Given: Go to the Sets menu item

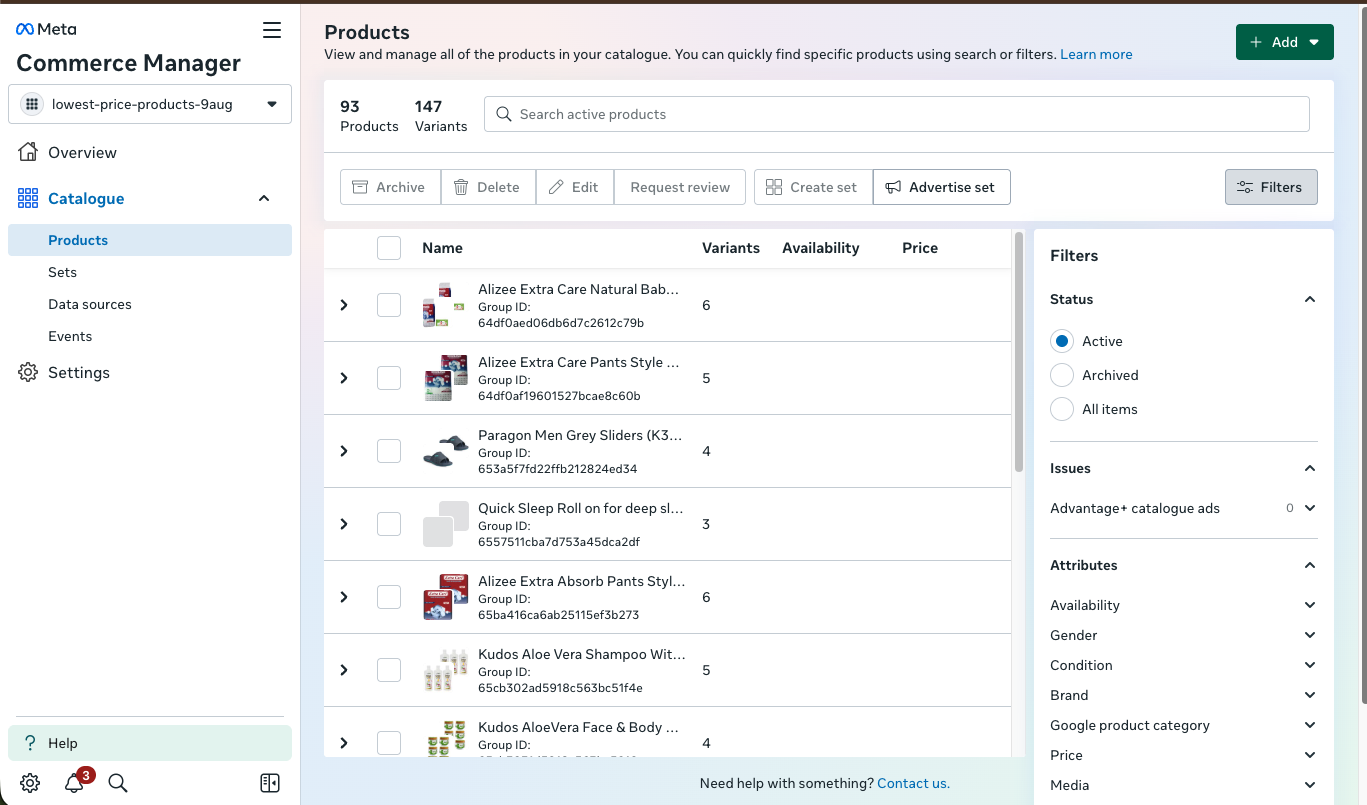Looking at the screenshot, I should (63, 272).
